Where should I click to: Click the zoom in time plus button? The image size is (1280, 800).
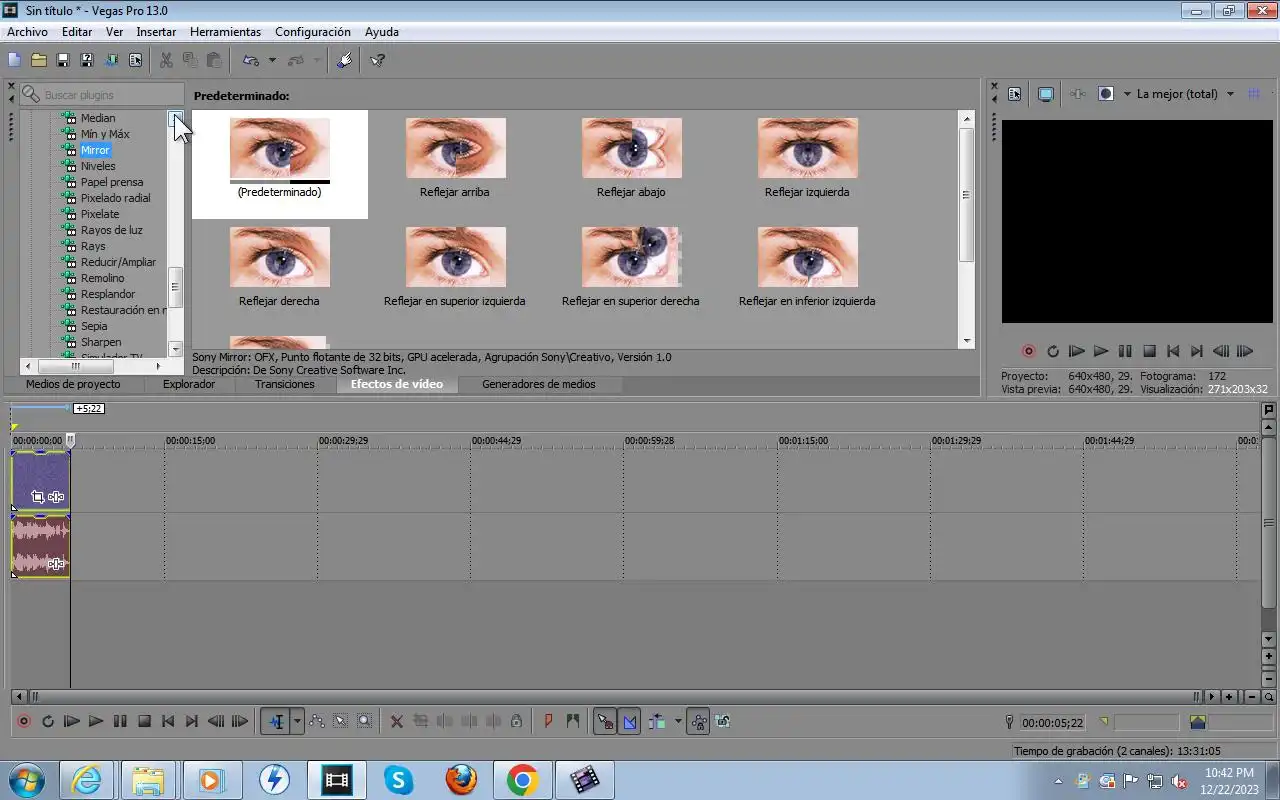[x=1229, y=697]
